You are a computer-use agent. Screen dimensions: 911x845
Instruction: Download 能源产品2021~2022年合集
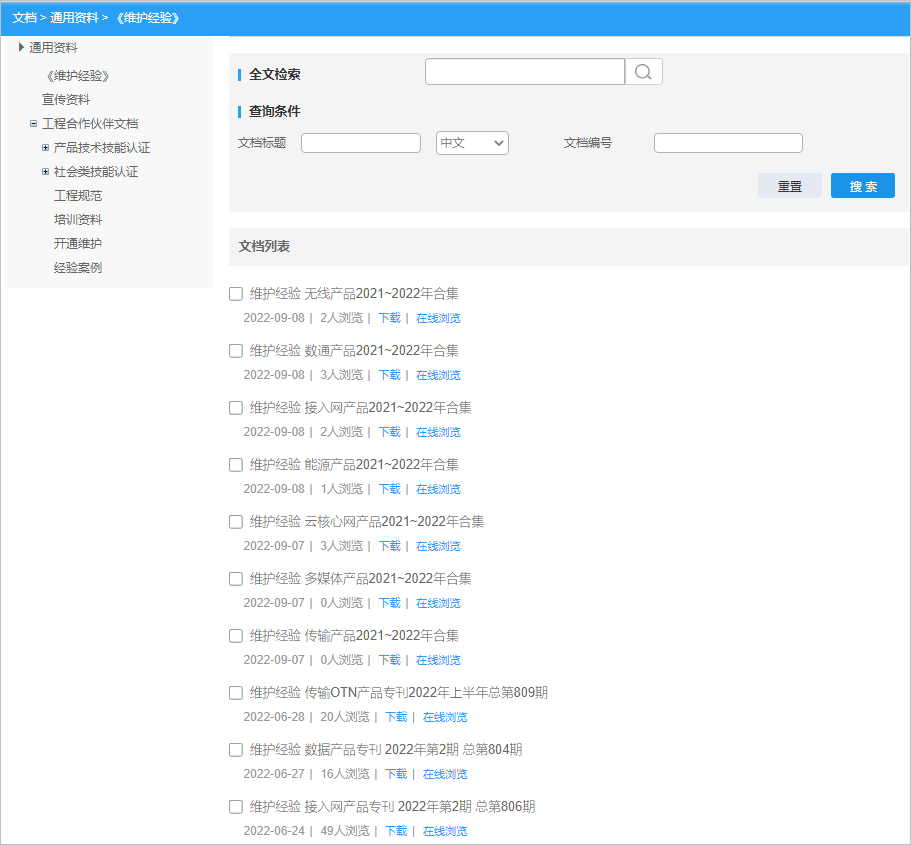390,489
